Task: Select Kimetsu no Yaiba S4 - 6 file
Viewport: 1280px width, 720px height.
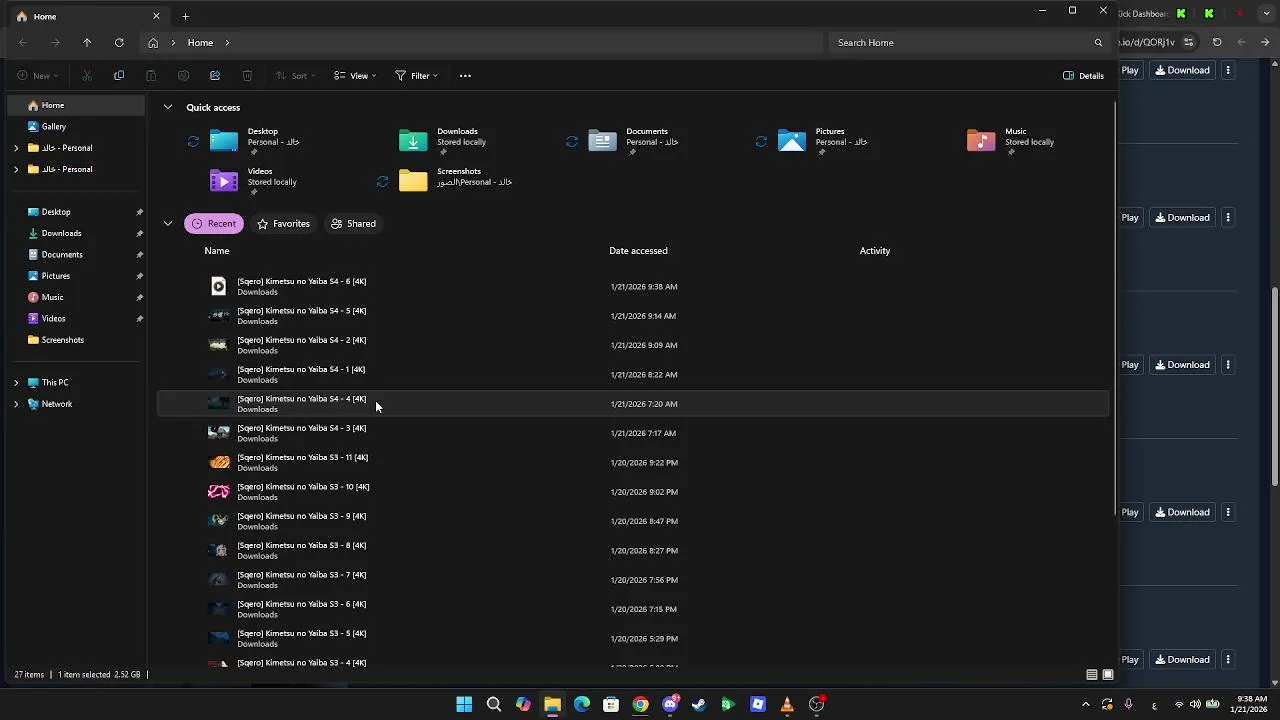Action: 633,287
